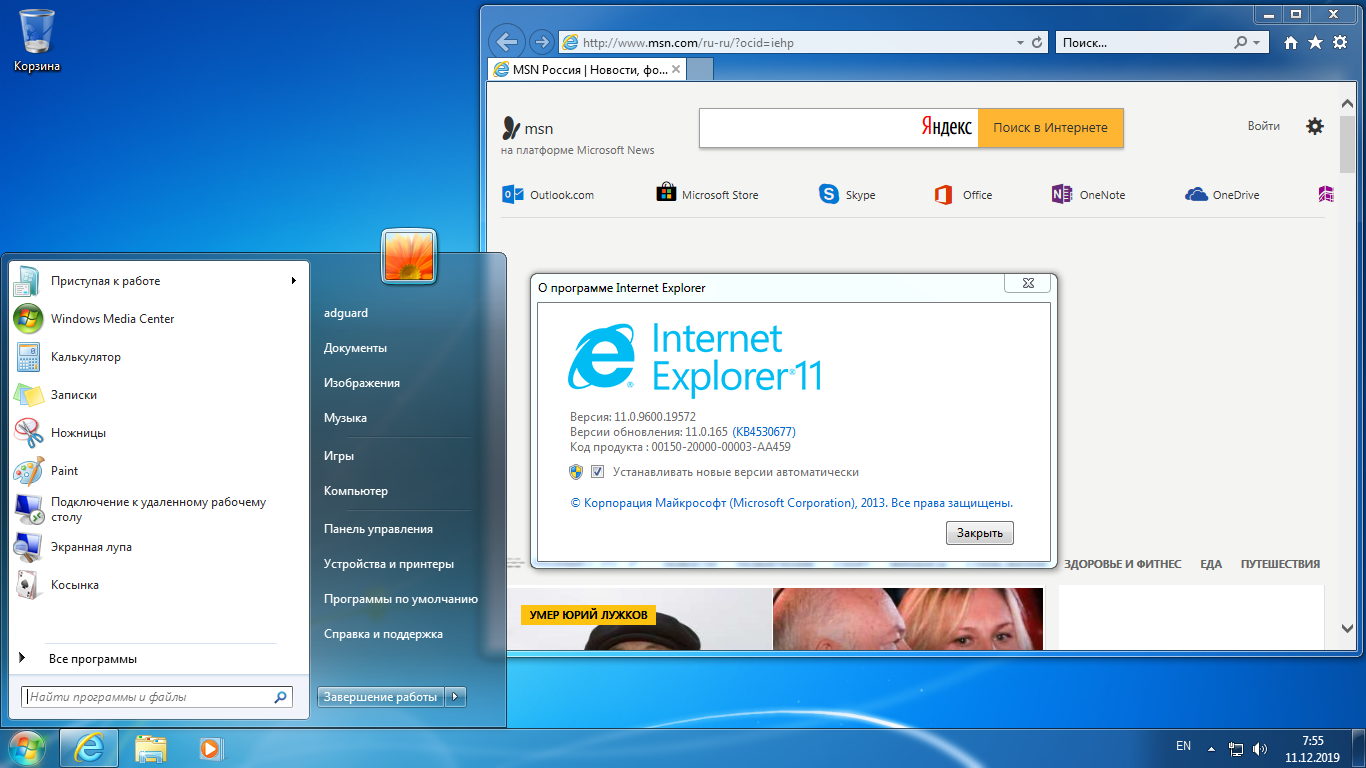The height and width of the screenshot is (768, 1366).
Task: Click the search magnifier in IE search box
Action: pos(1241,43)
